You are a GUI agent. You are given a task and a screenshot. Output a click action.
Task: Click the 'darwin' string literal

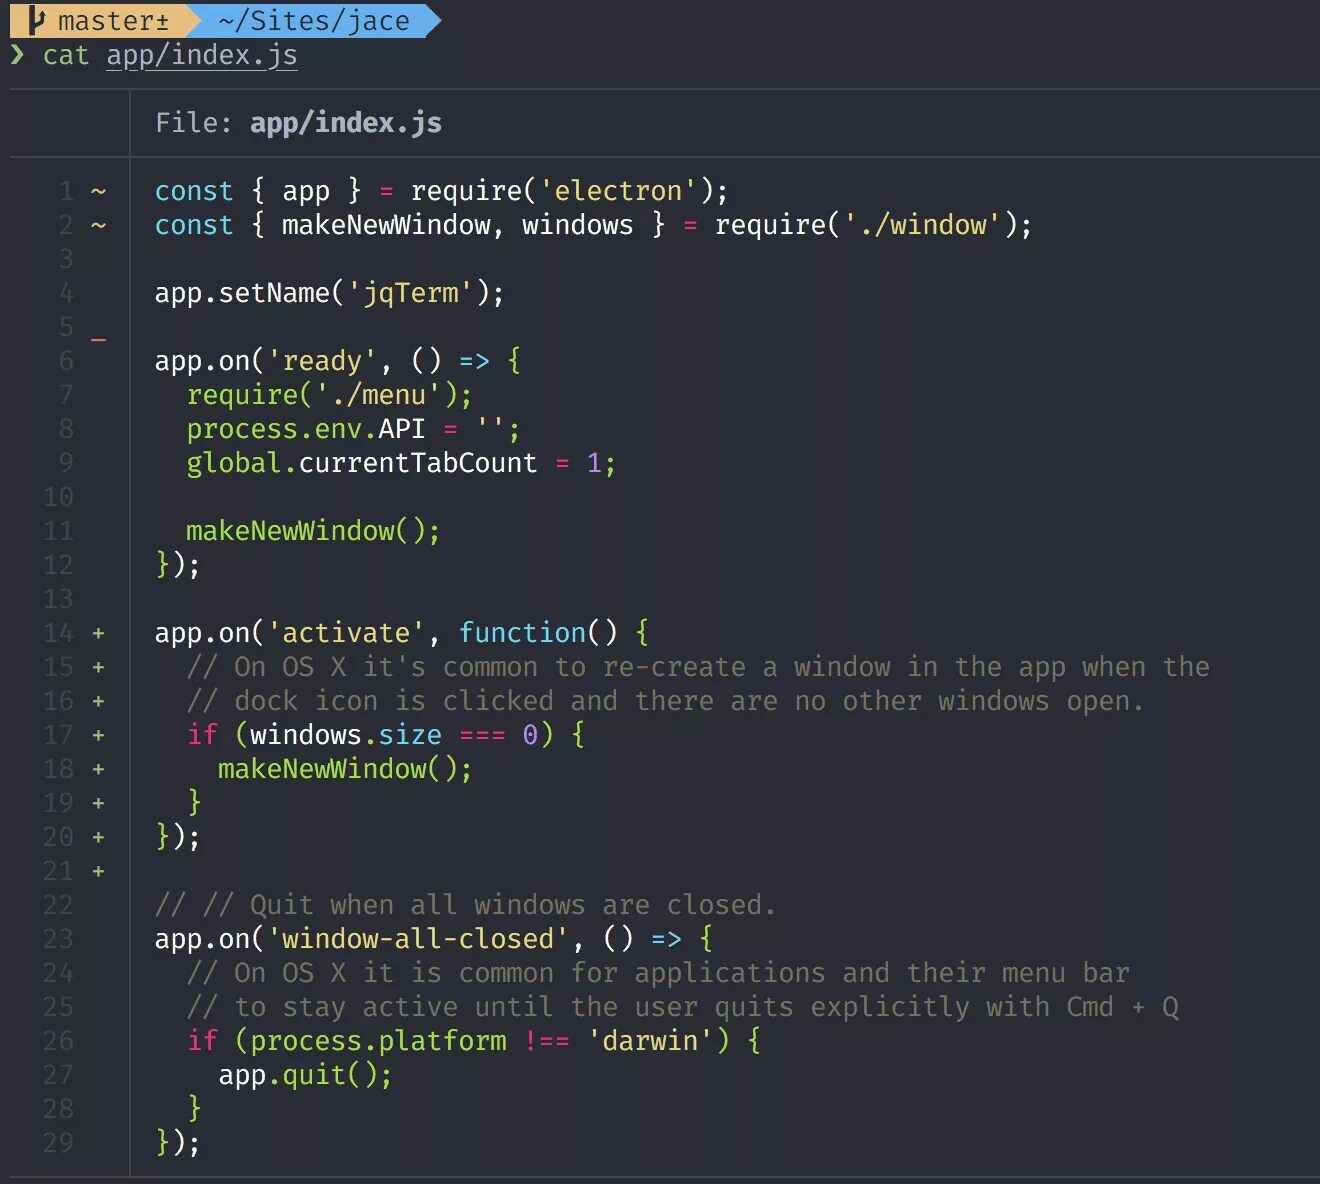[x=650, y=1041]
